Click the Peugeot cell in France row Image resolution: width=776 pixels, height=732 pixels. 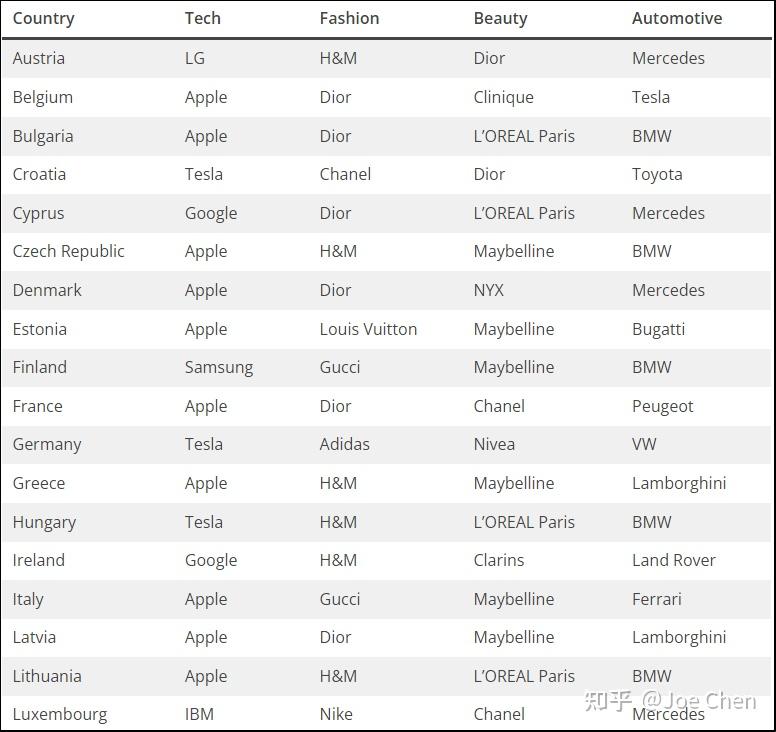tap(662, 406)
